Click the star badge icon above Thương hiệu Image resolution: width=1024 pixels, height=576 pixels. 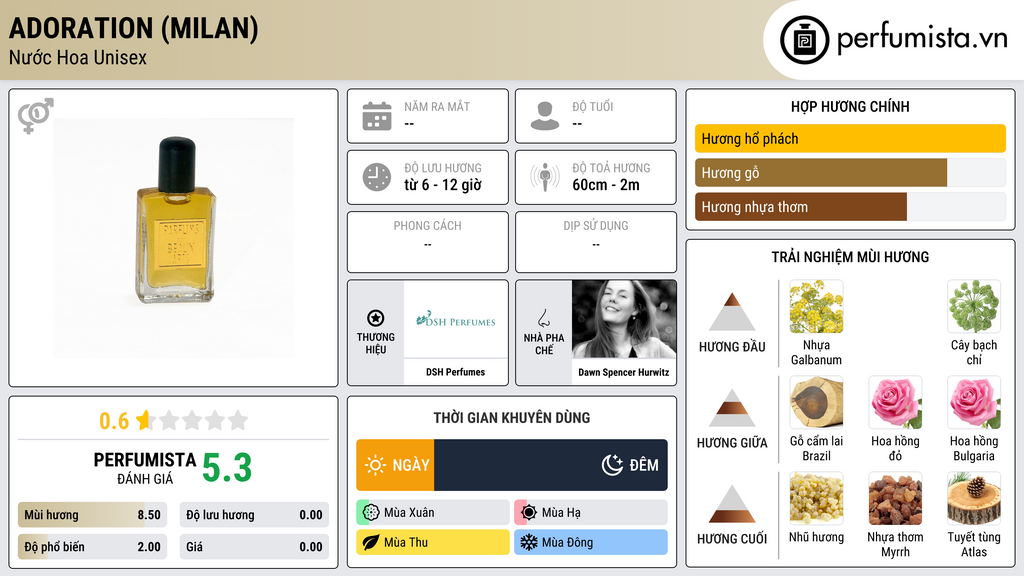pos(376,318)
